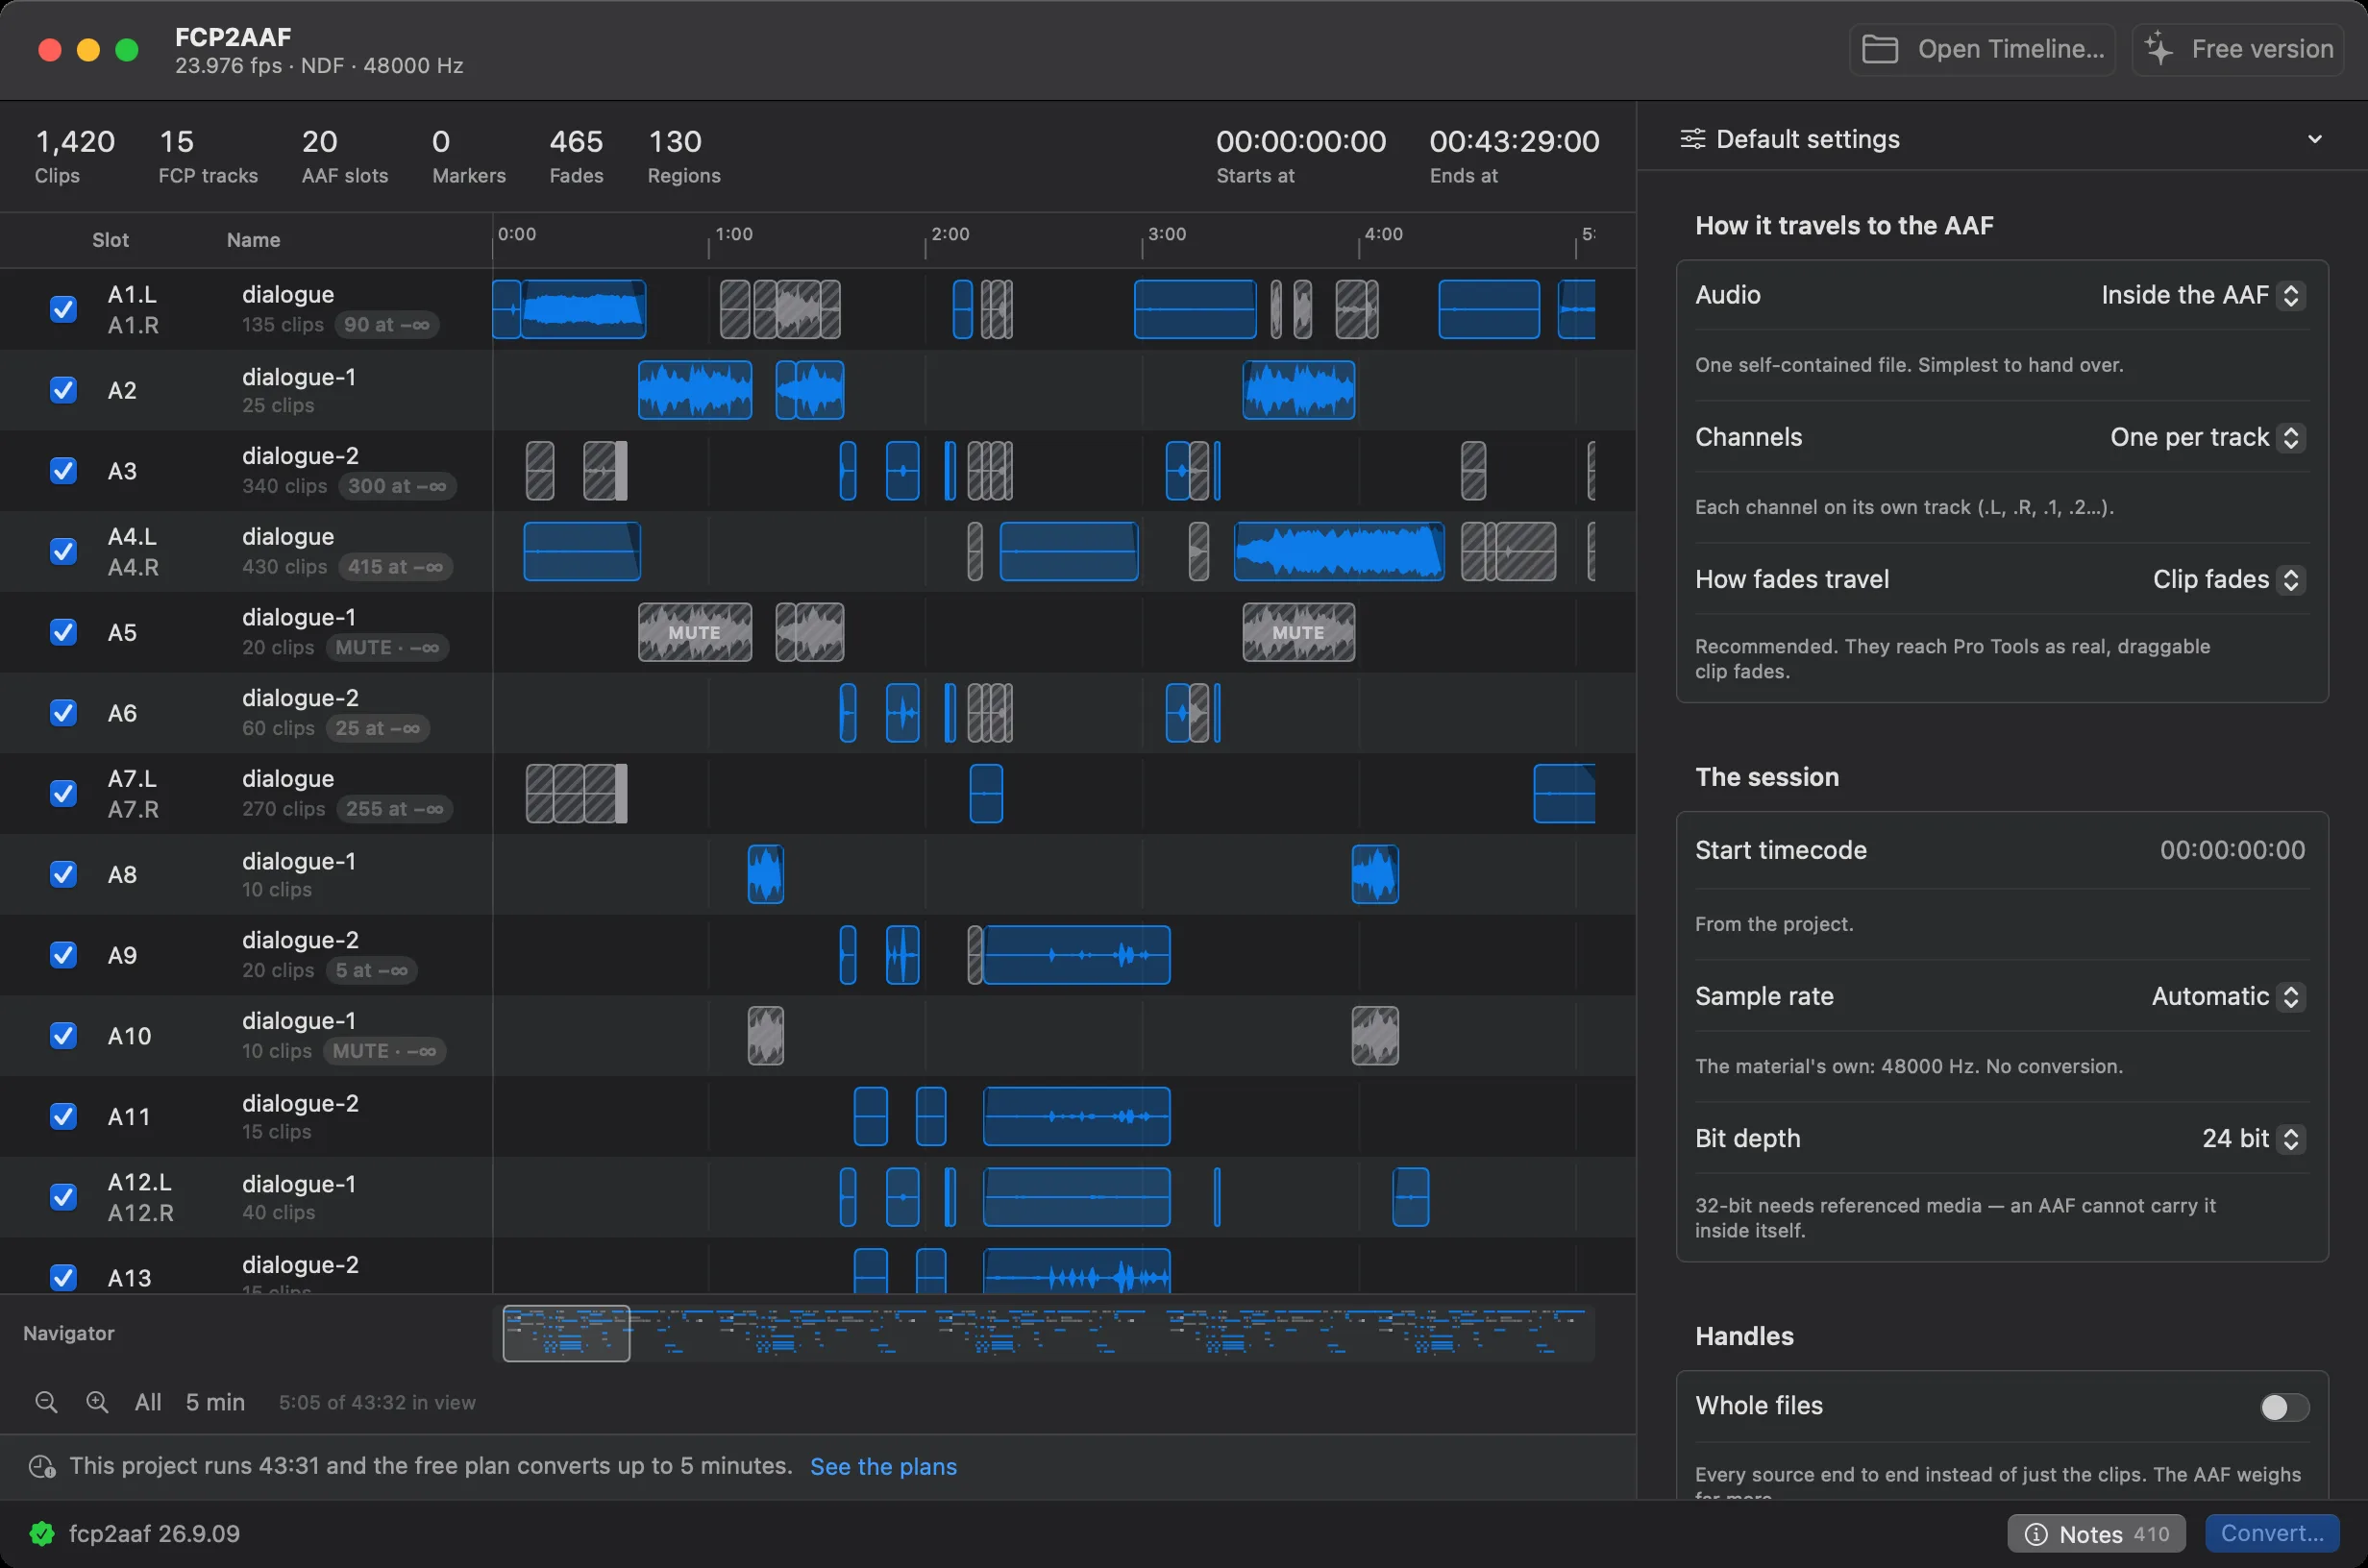Viewport: 2368px width, 1568px height.
Task: Click the large waveform clip on A4.L after 3:00
Action: coord(1339,551)
